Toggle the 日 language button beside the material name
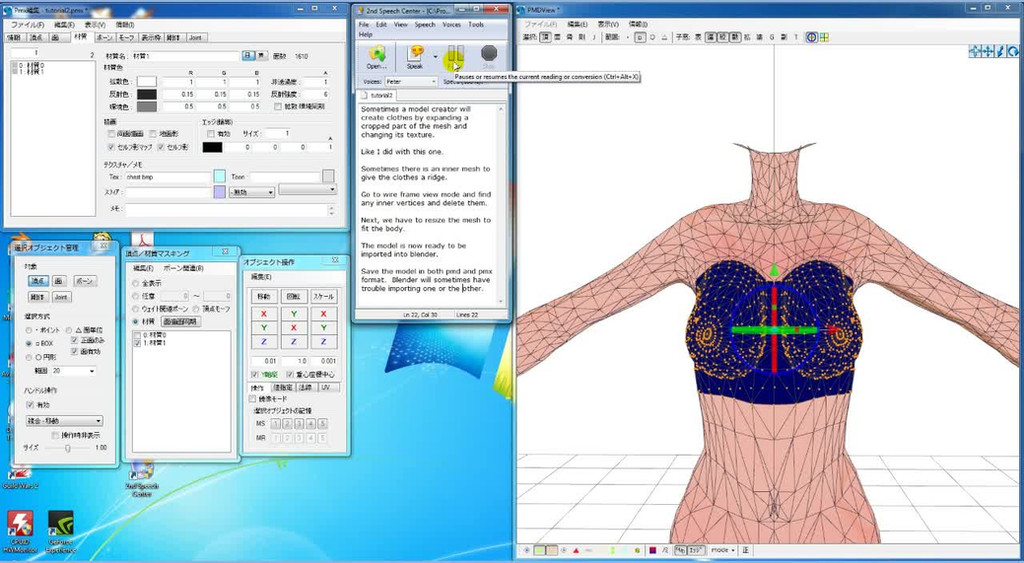Screen dimensions: 1024x563 (x=248, y=57)
